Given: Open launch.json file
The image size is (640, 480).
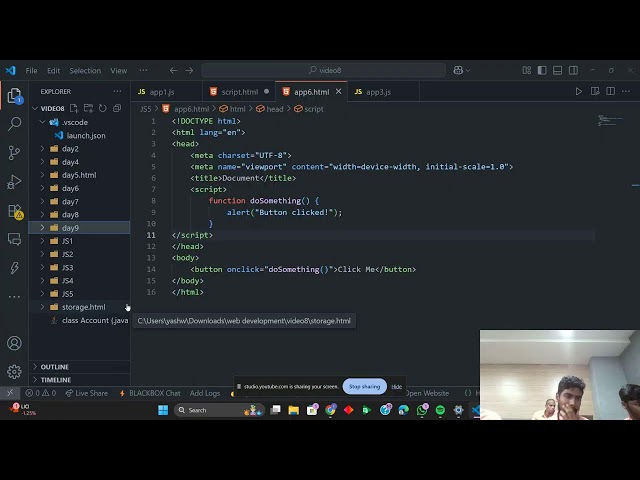Looking at the screenshot, I should click(x=86, y=136).
